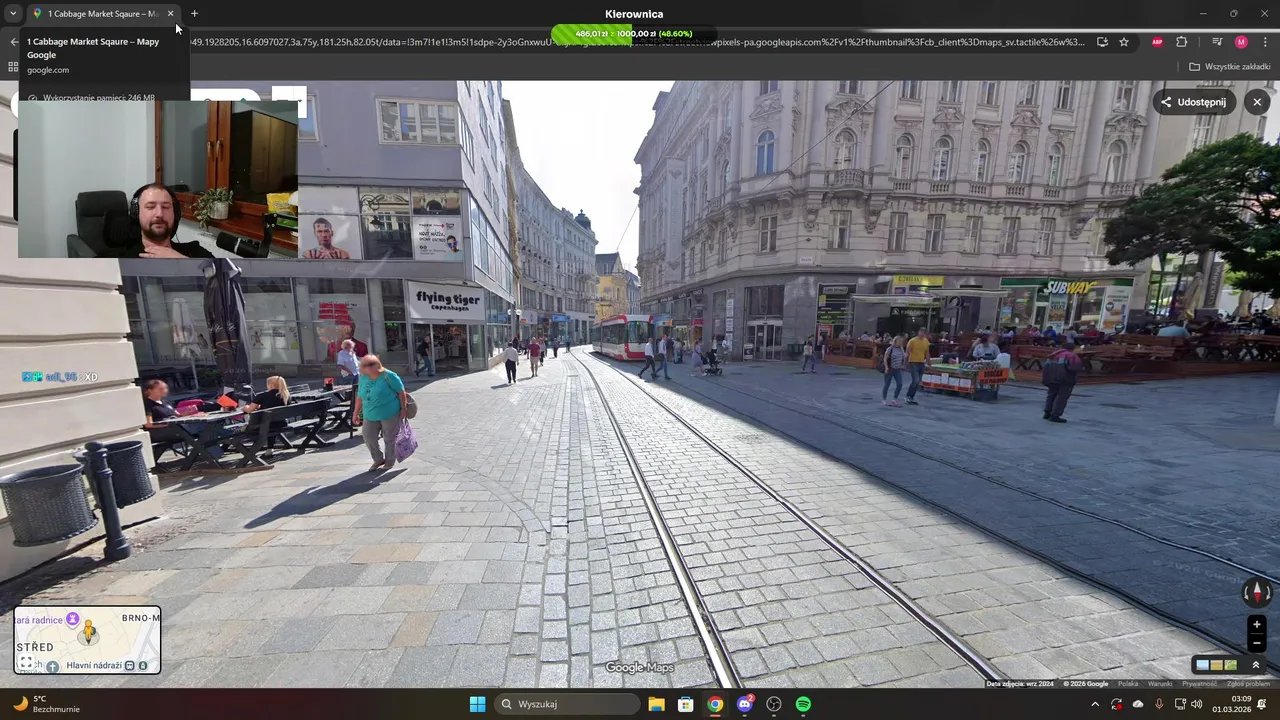Open the Polska footer link
The width and height of the screenshot is (1280, 720).
click(1128, 684)
